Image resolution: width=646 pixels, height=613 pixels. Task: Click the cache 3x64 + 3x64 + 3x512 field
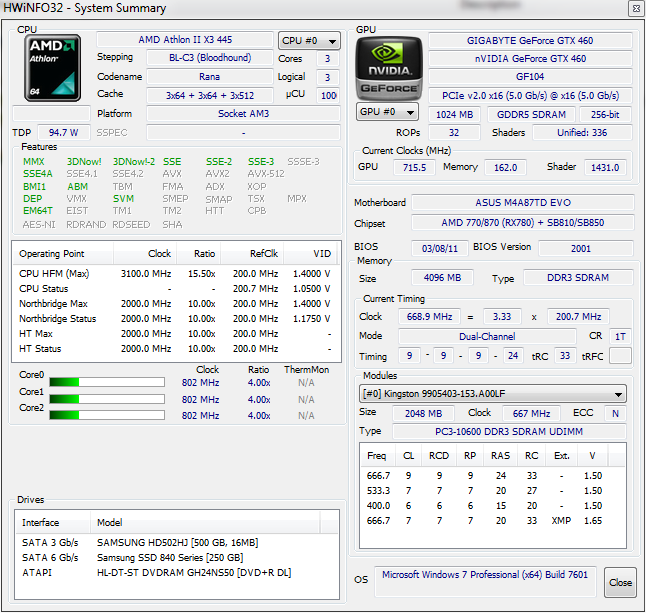coord(210,95)
